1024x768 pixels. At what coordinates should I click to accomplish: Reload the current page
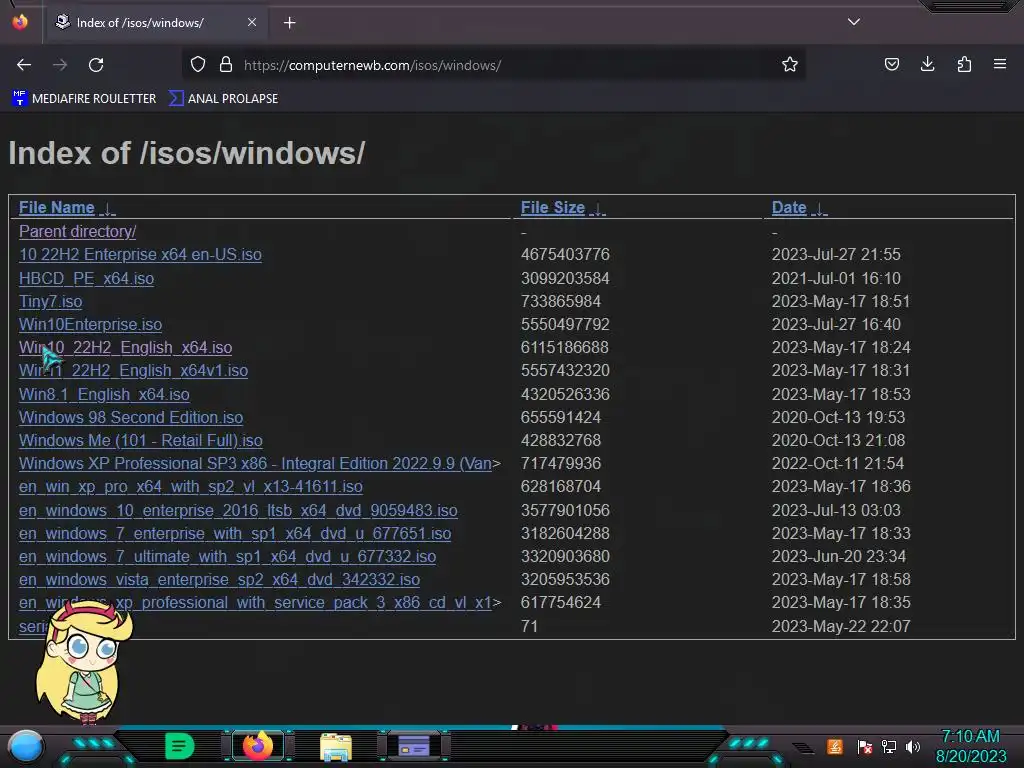pyautogui.click(x=96, y=65)
